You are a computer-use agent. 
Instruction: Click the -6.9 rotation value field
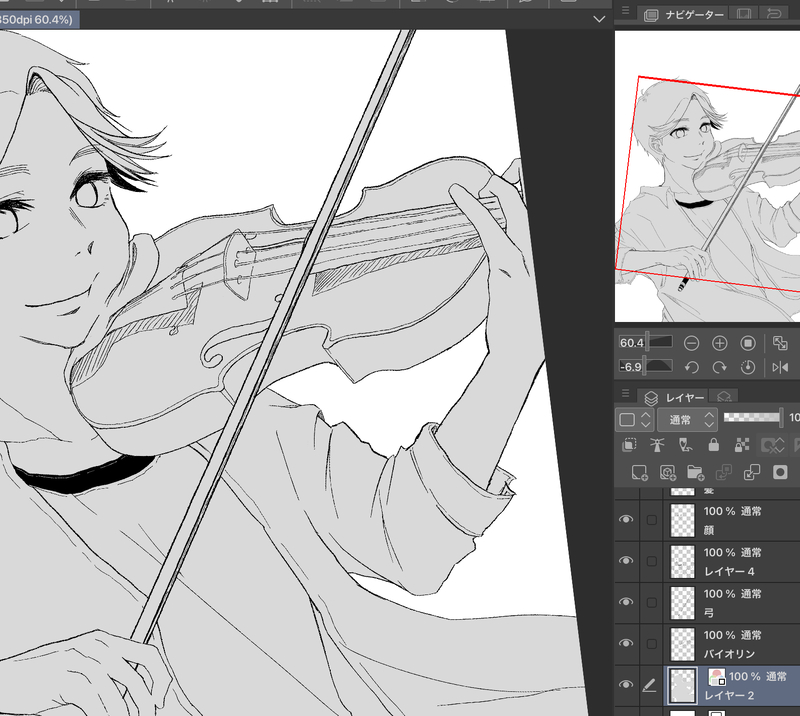(631, 367)
